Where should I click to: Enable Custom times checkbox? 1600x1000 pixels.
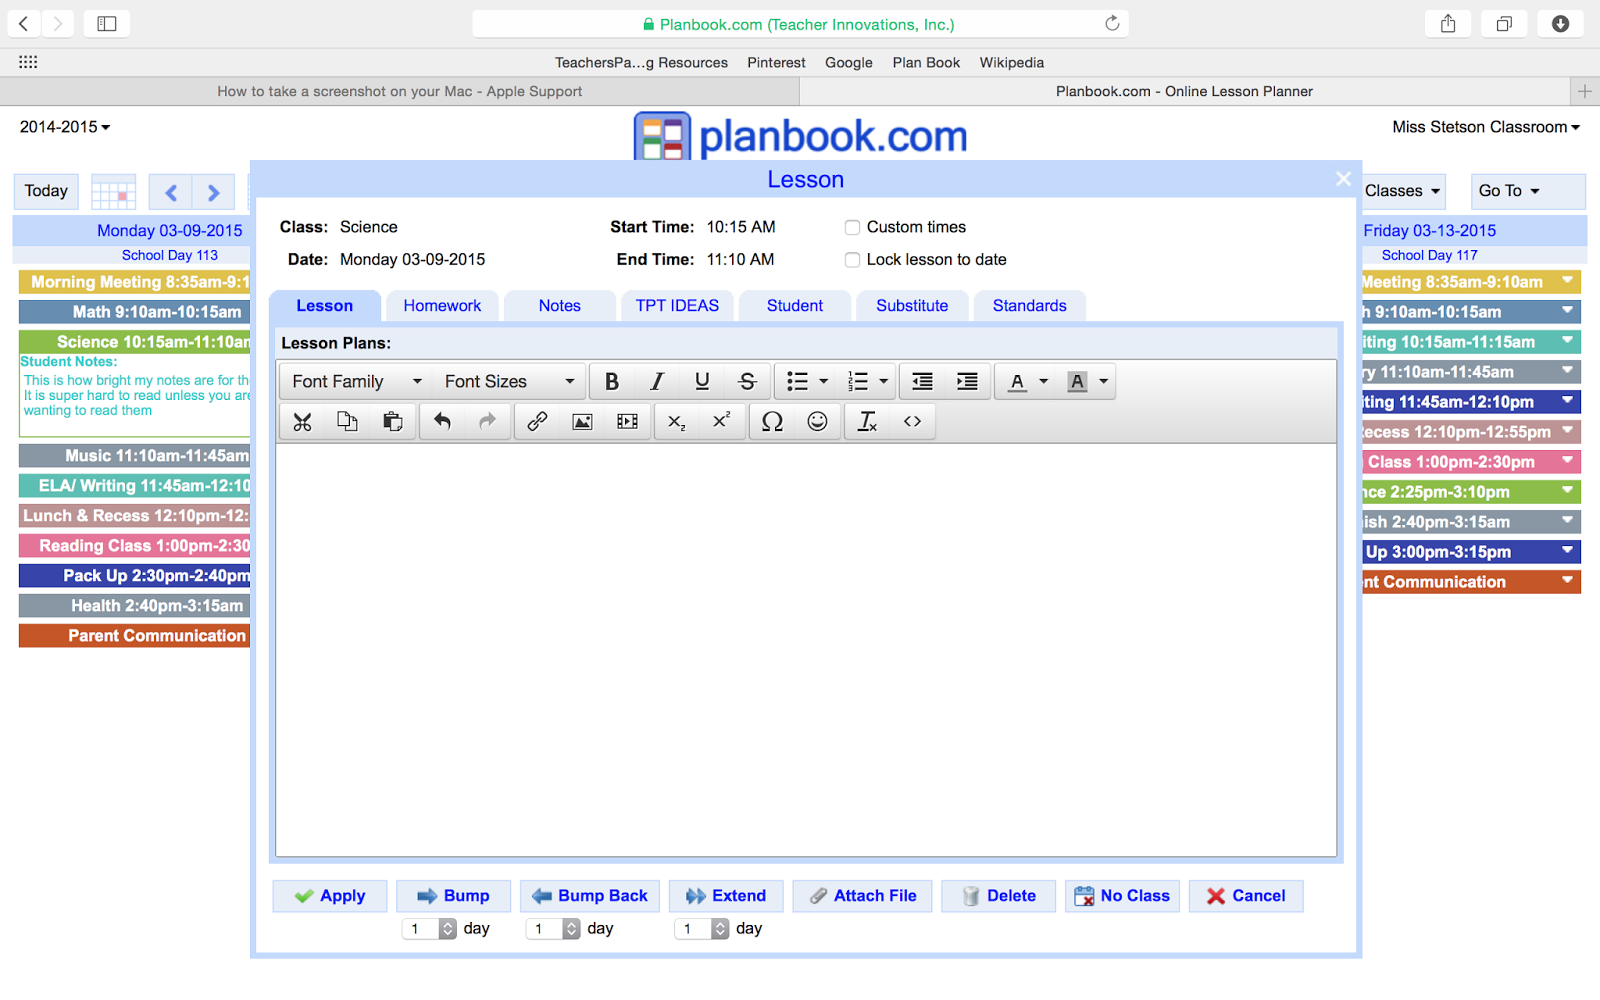pyautogui.click(x=852, y=228)
